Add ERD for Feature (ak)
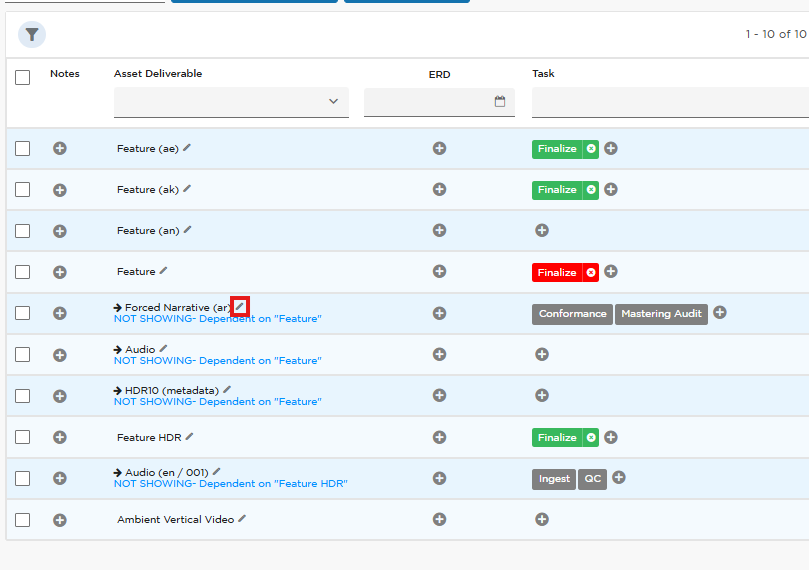Screen dimensions: 809x570 (x=440, y=189)
